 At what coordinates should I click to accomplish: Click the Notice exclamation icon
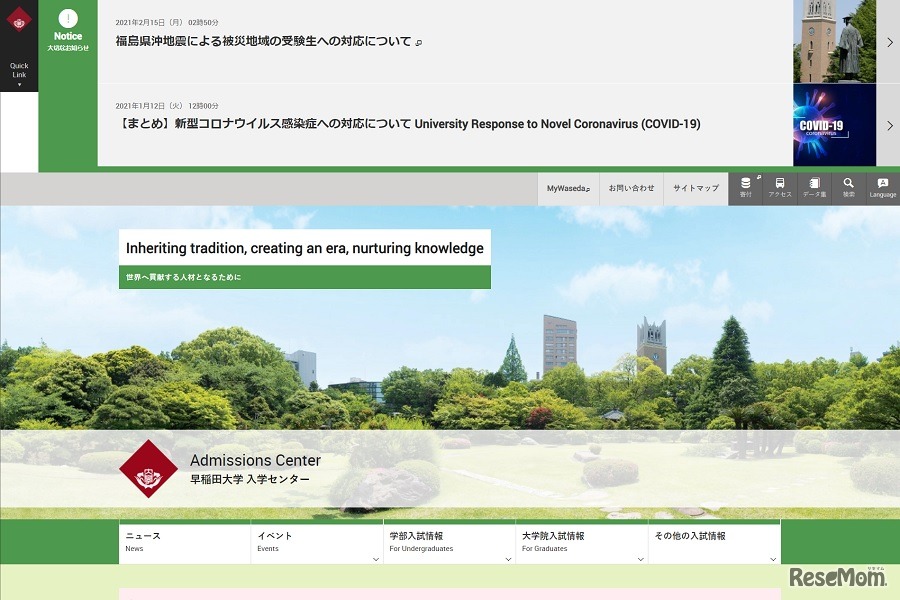pyautogui.click(x=68, y=19)
